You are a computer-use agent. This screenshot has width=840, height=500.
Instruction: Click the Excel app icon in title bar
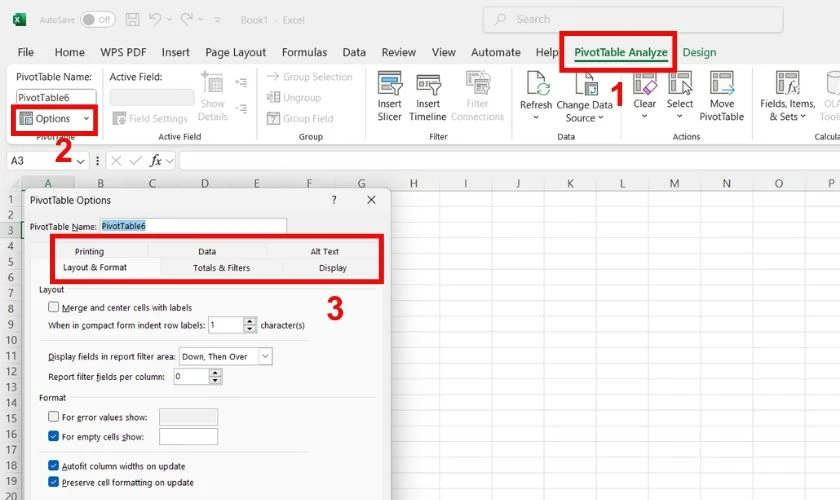click(19, 20)
